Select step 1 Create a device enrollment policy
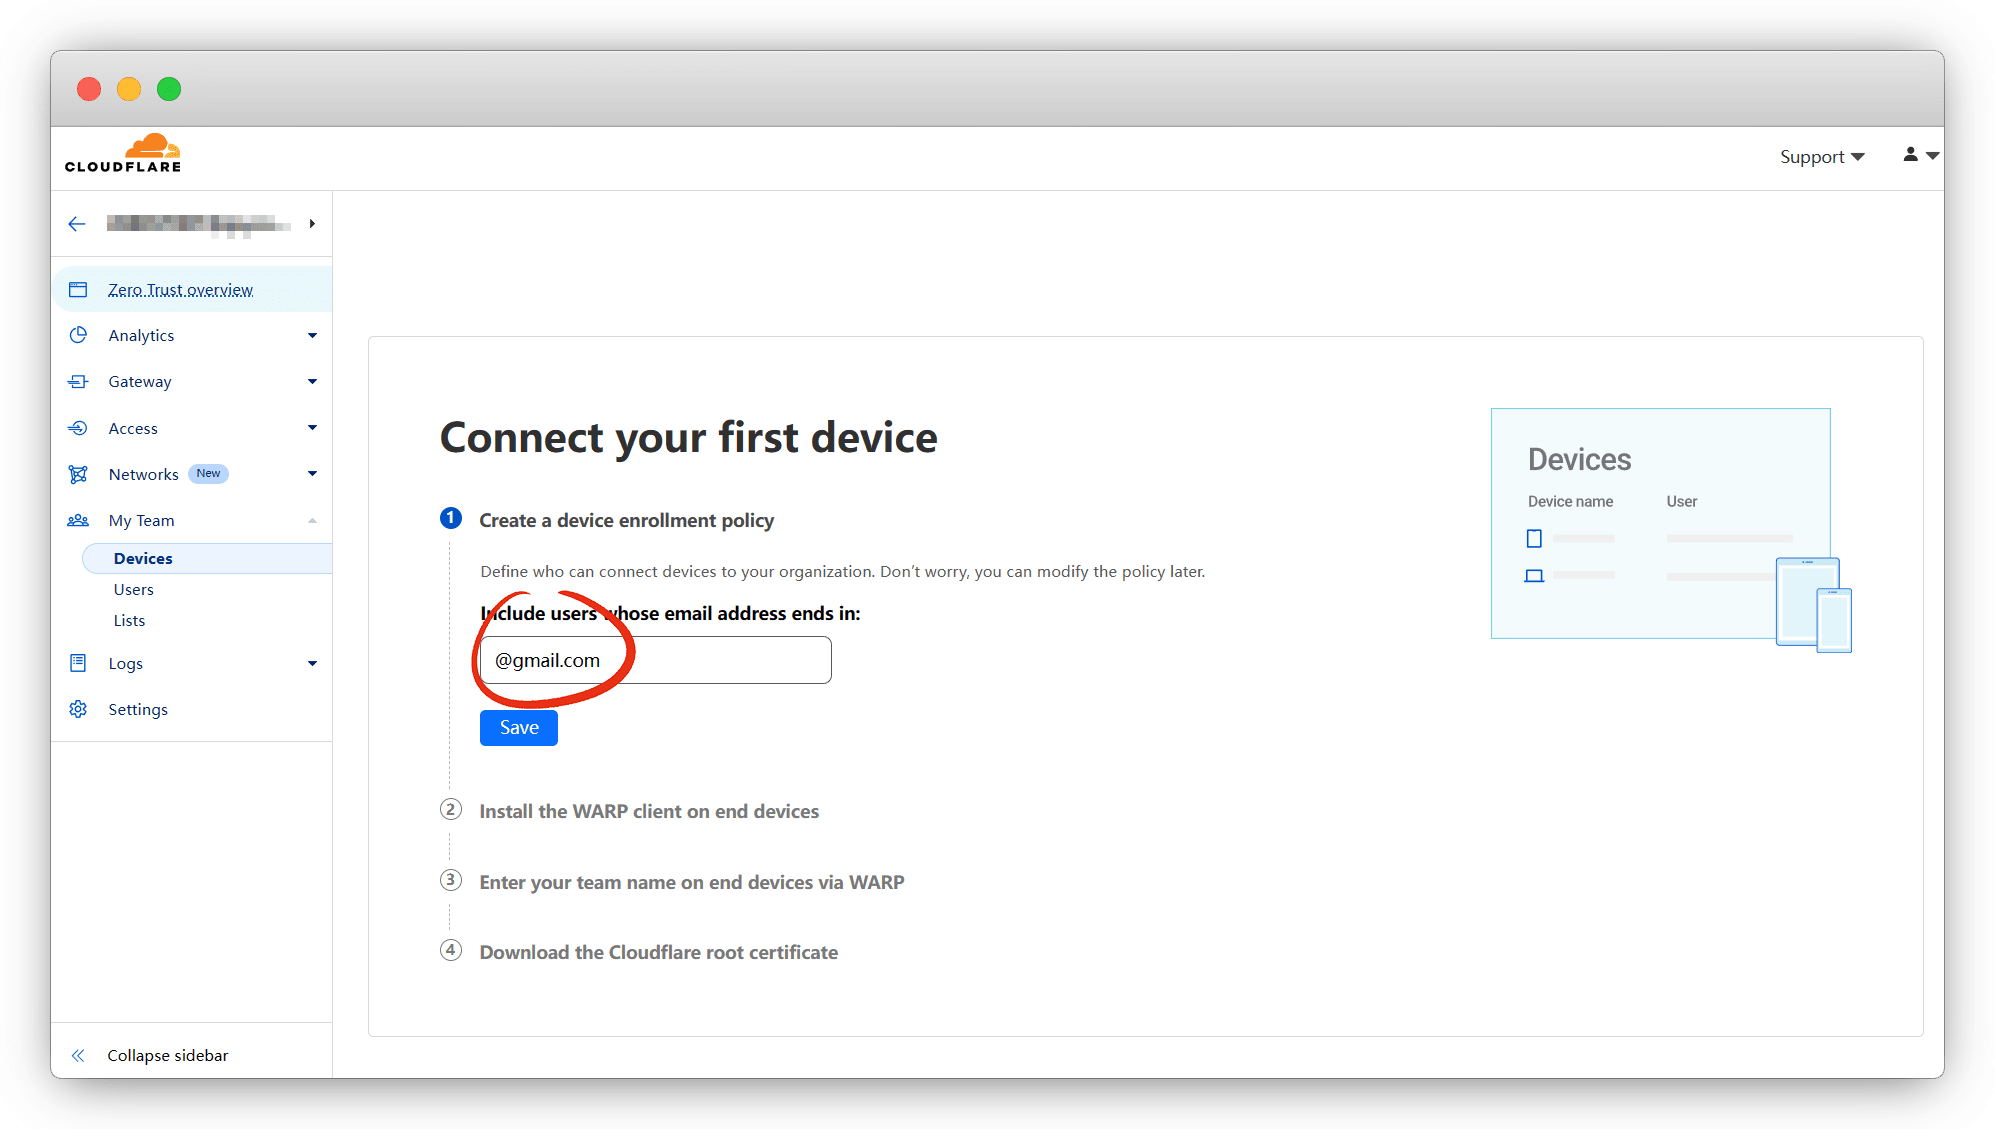1995x1129 pixels. click(x=626, y=520)
